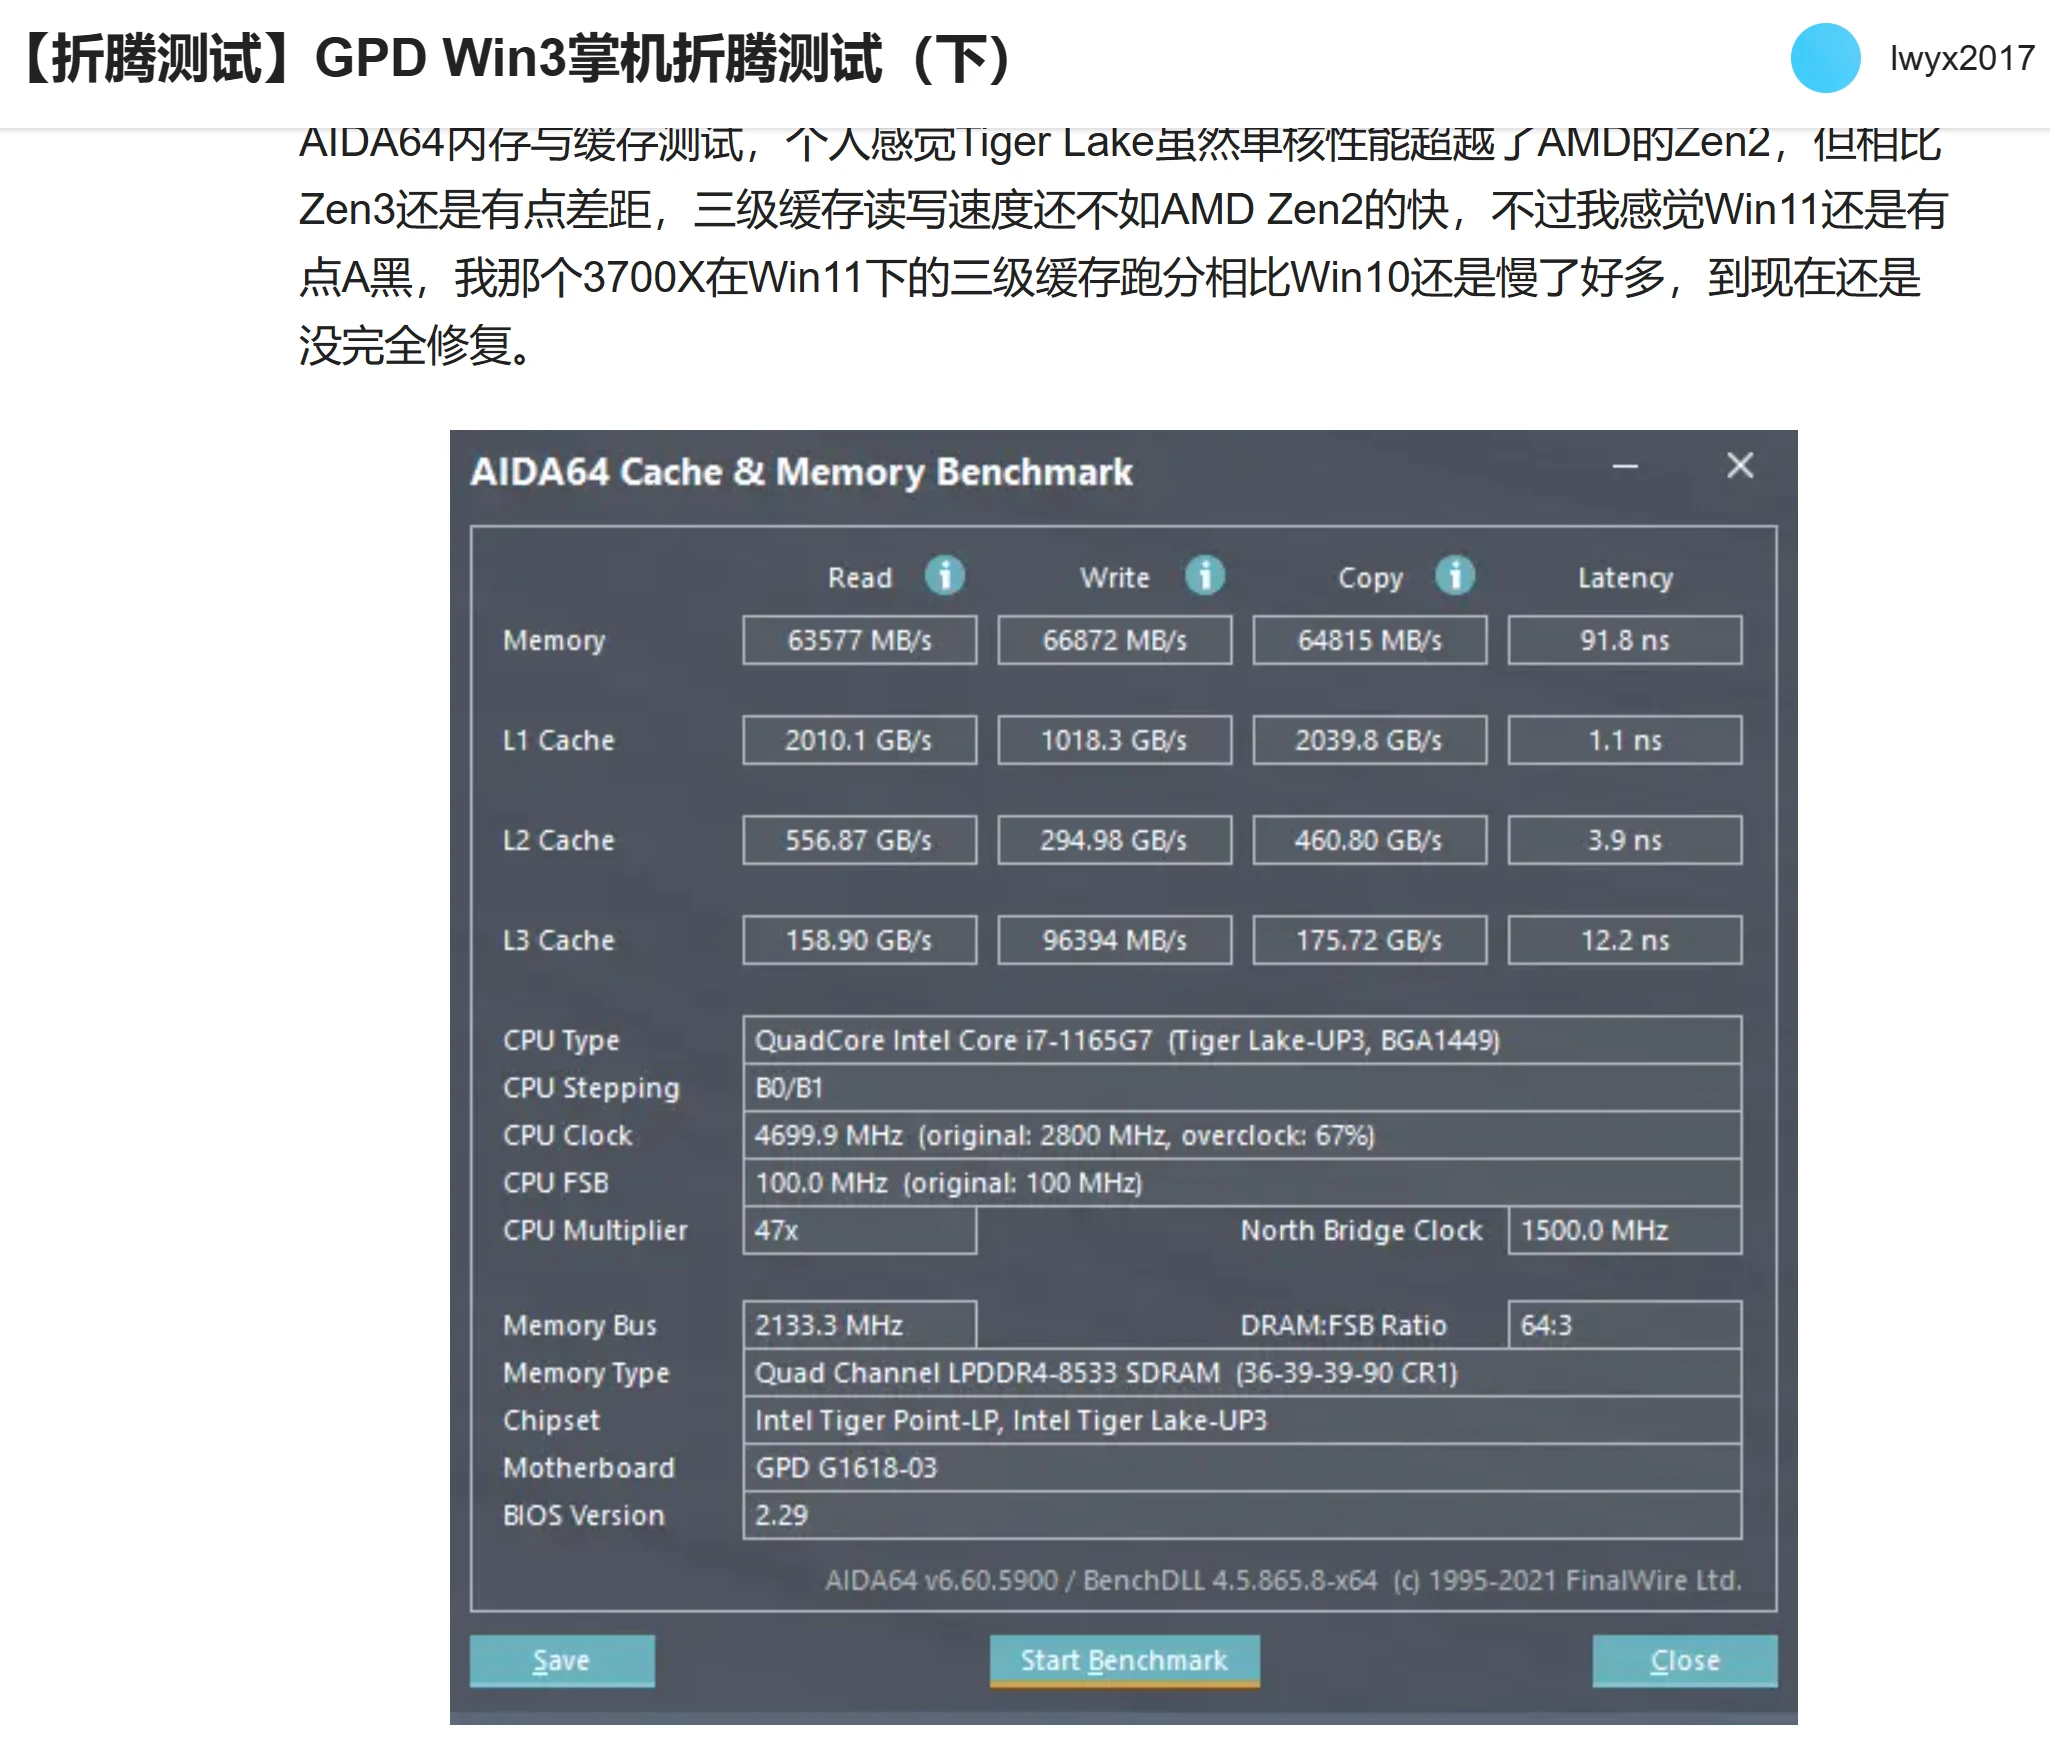Click the CPU Clock value 4699.9 MHz
Screen dimensions: 2050x1745
click(1242, 1135)
